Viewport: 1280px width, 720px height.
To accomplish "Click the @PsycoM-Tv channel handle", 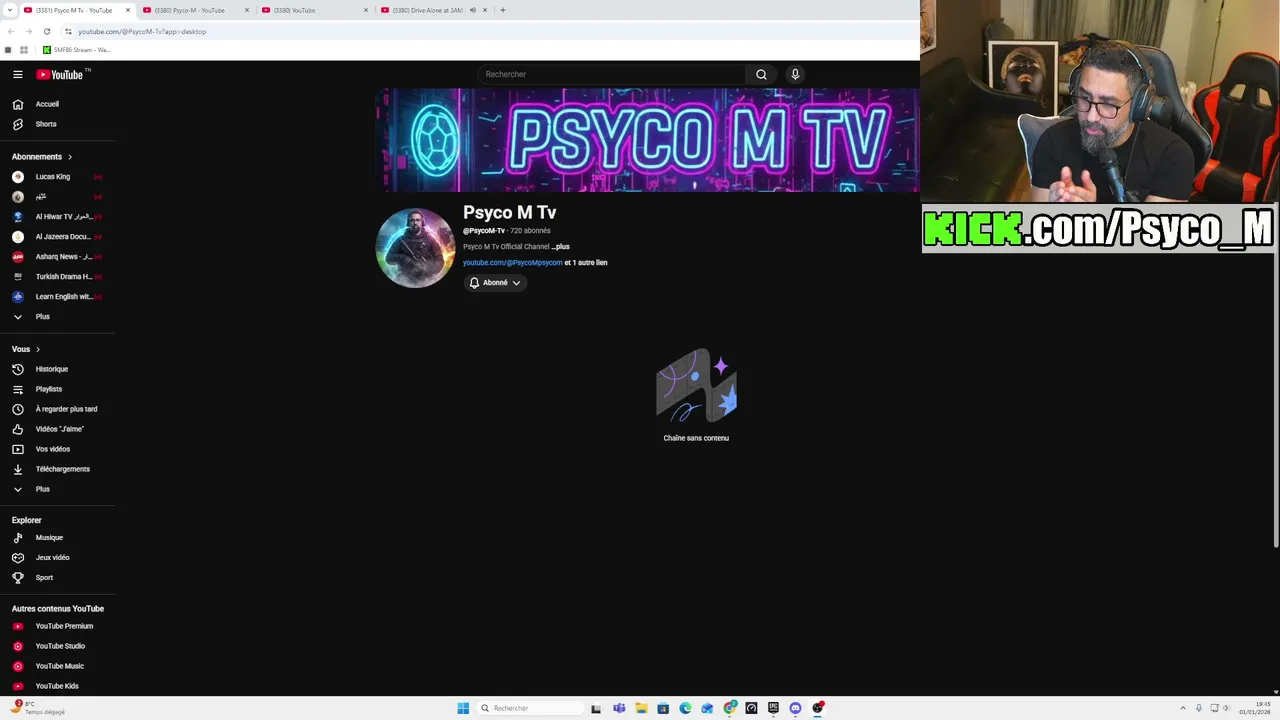I will [x=484, y=231].
